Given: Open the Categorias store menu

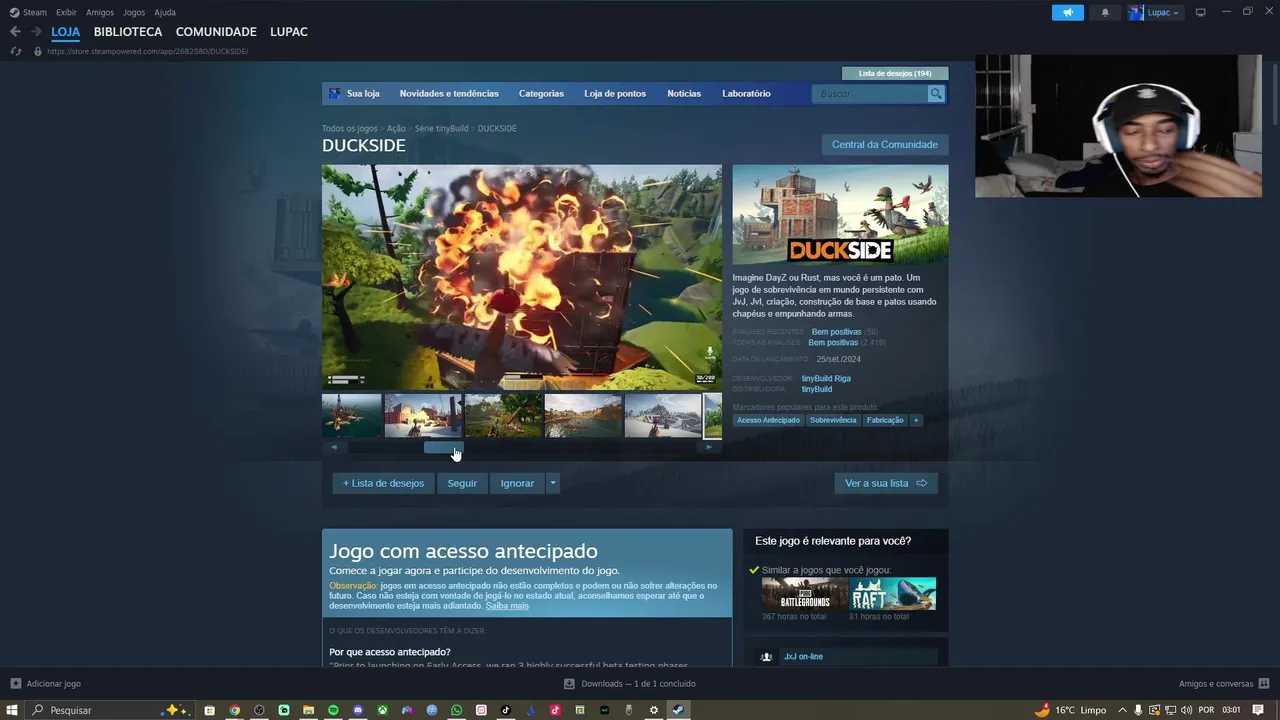Looking at the screenshot, I should 541,93.
